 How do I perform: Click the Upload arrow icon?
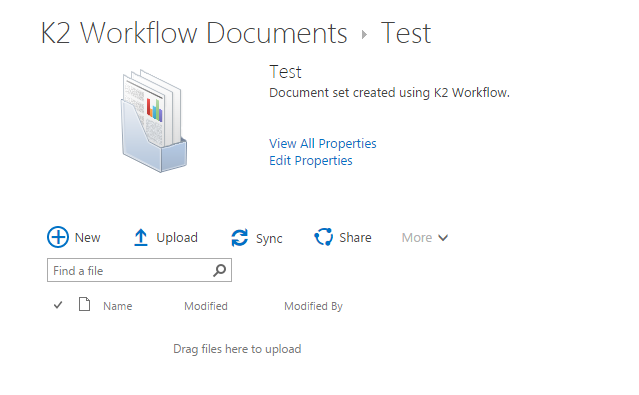(x=141, y=238)
